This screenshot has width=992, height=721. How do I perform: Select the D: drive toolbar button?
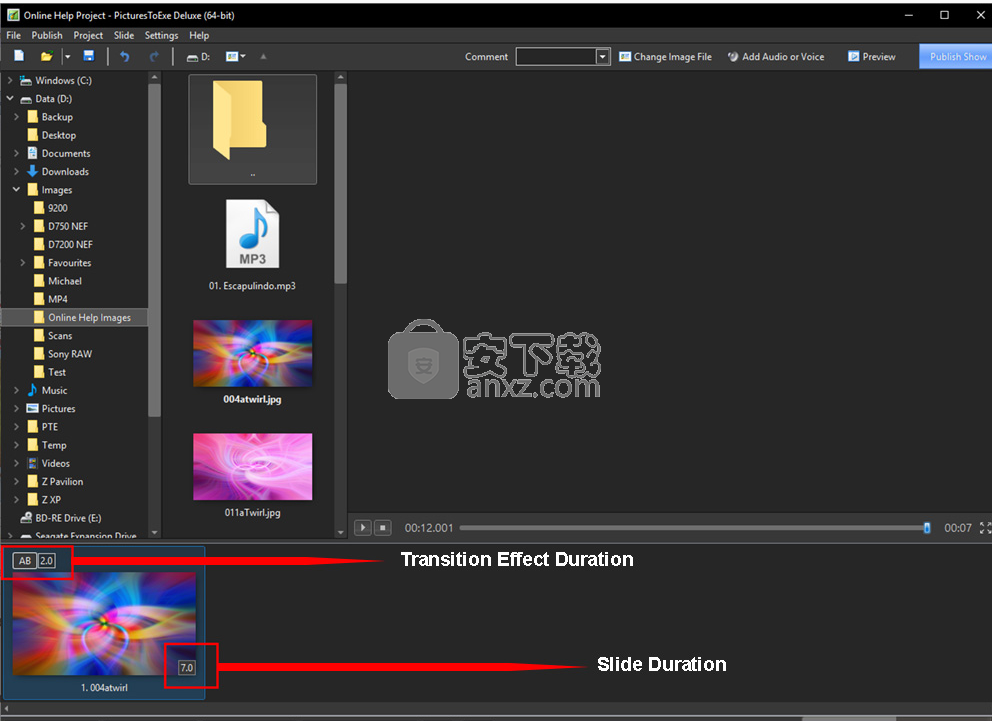[x=198, y=57]
